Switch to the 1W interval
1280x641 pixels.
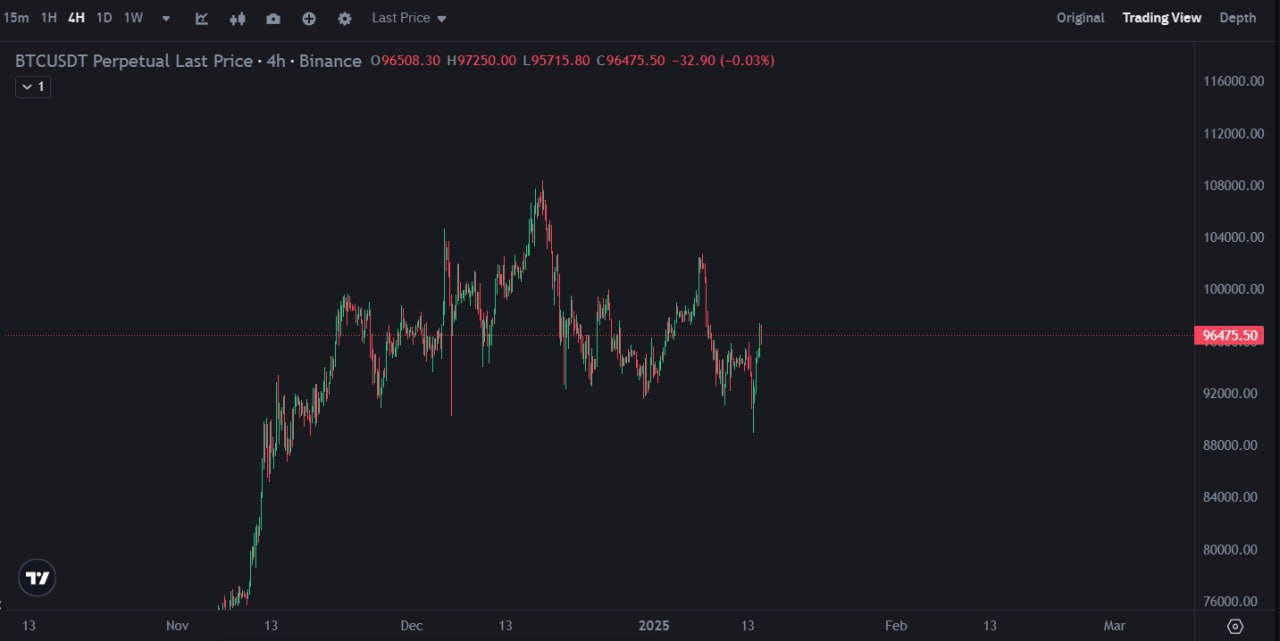(133, 17)
